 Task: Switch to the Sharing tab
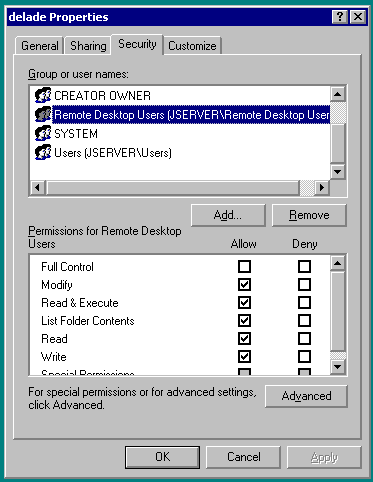(88, 46)
